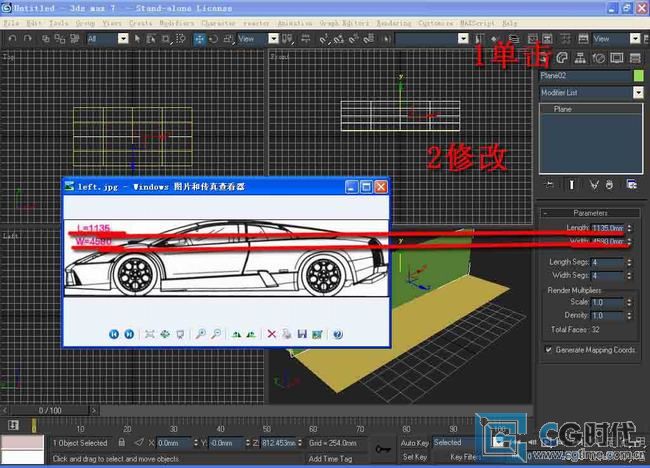This screenshot has width=650, height=468.
Task: Open the File menu
Action: 11,23
